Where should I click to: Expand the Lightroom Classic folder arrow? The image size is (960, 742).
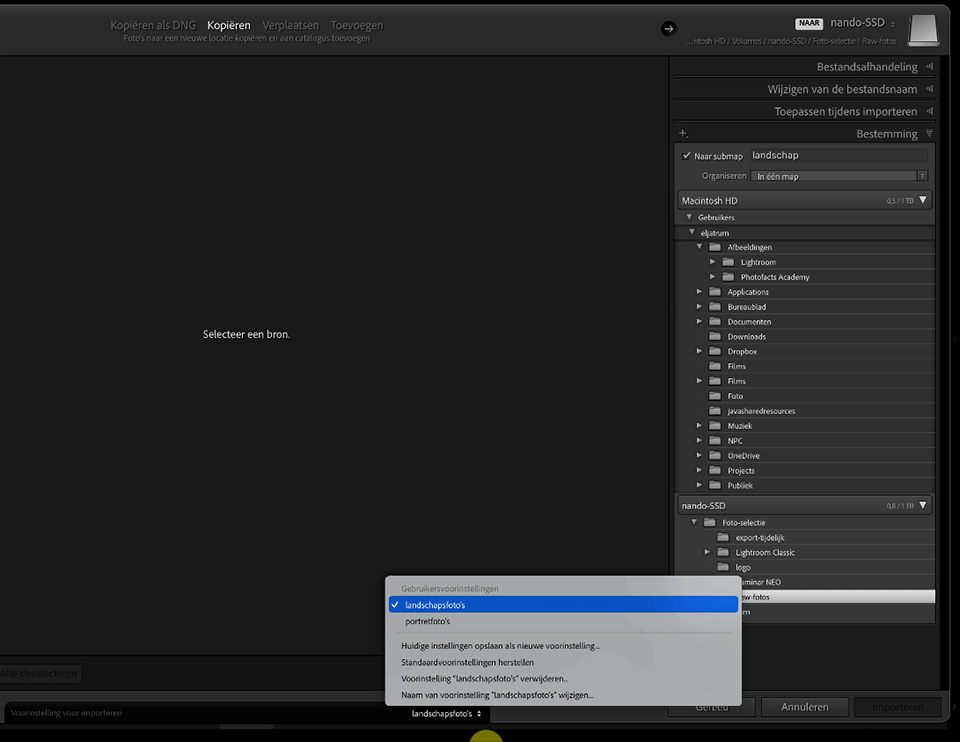pos(707,552)
